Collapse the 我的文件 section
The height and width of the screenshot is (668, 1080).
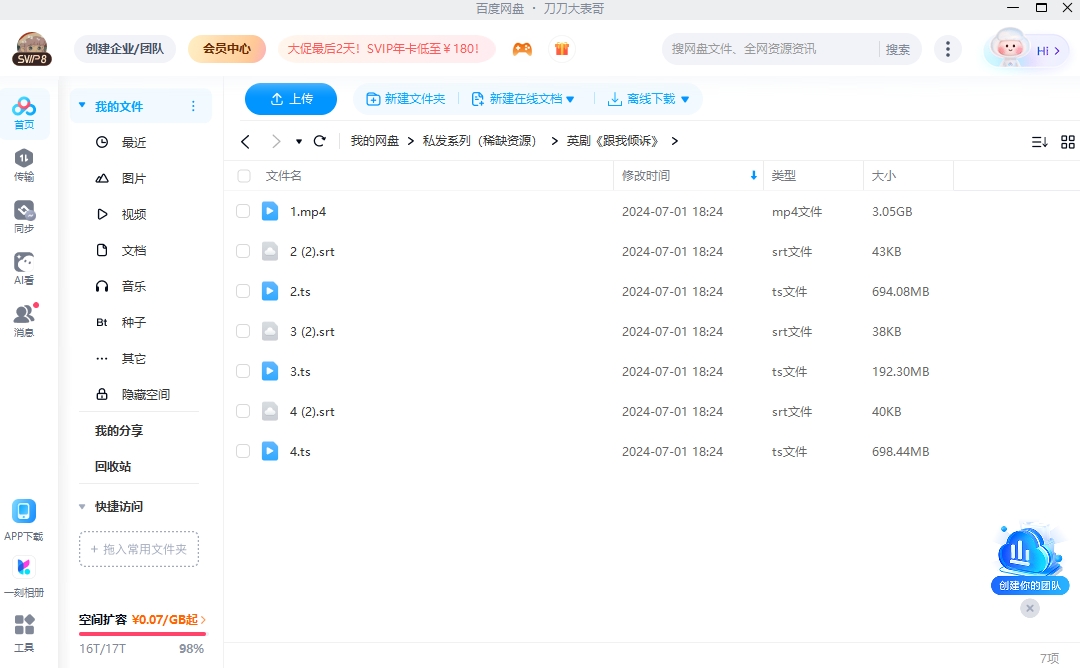click(80, 105)
